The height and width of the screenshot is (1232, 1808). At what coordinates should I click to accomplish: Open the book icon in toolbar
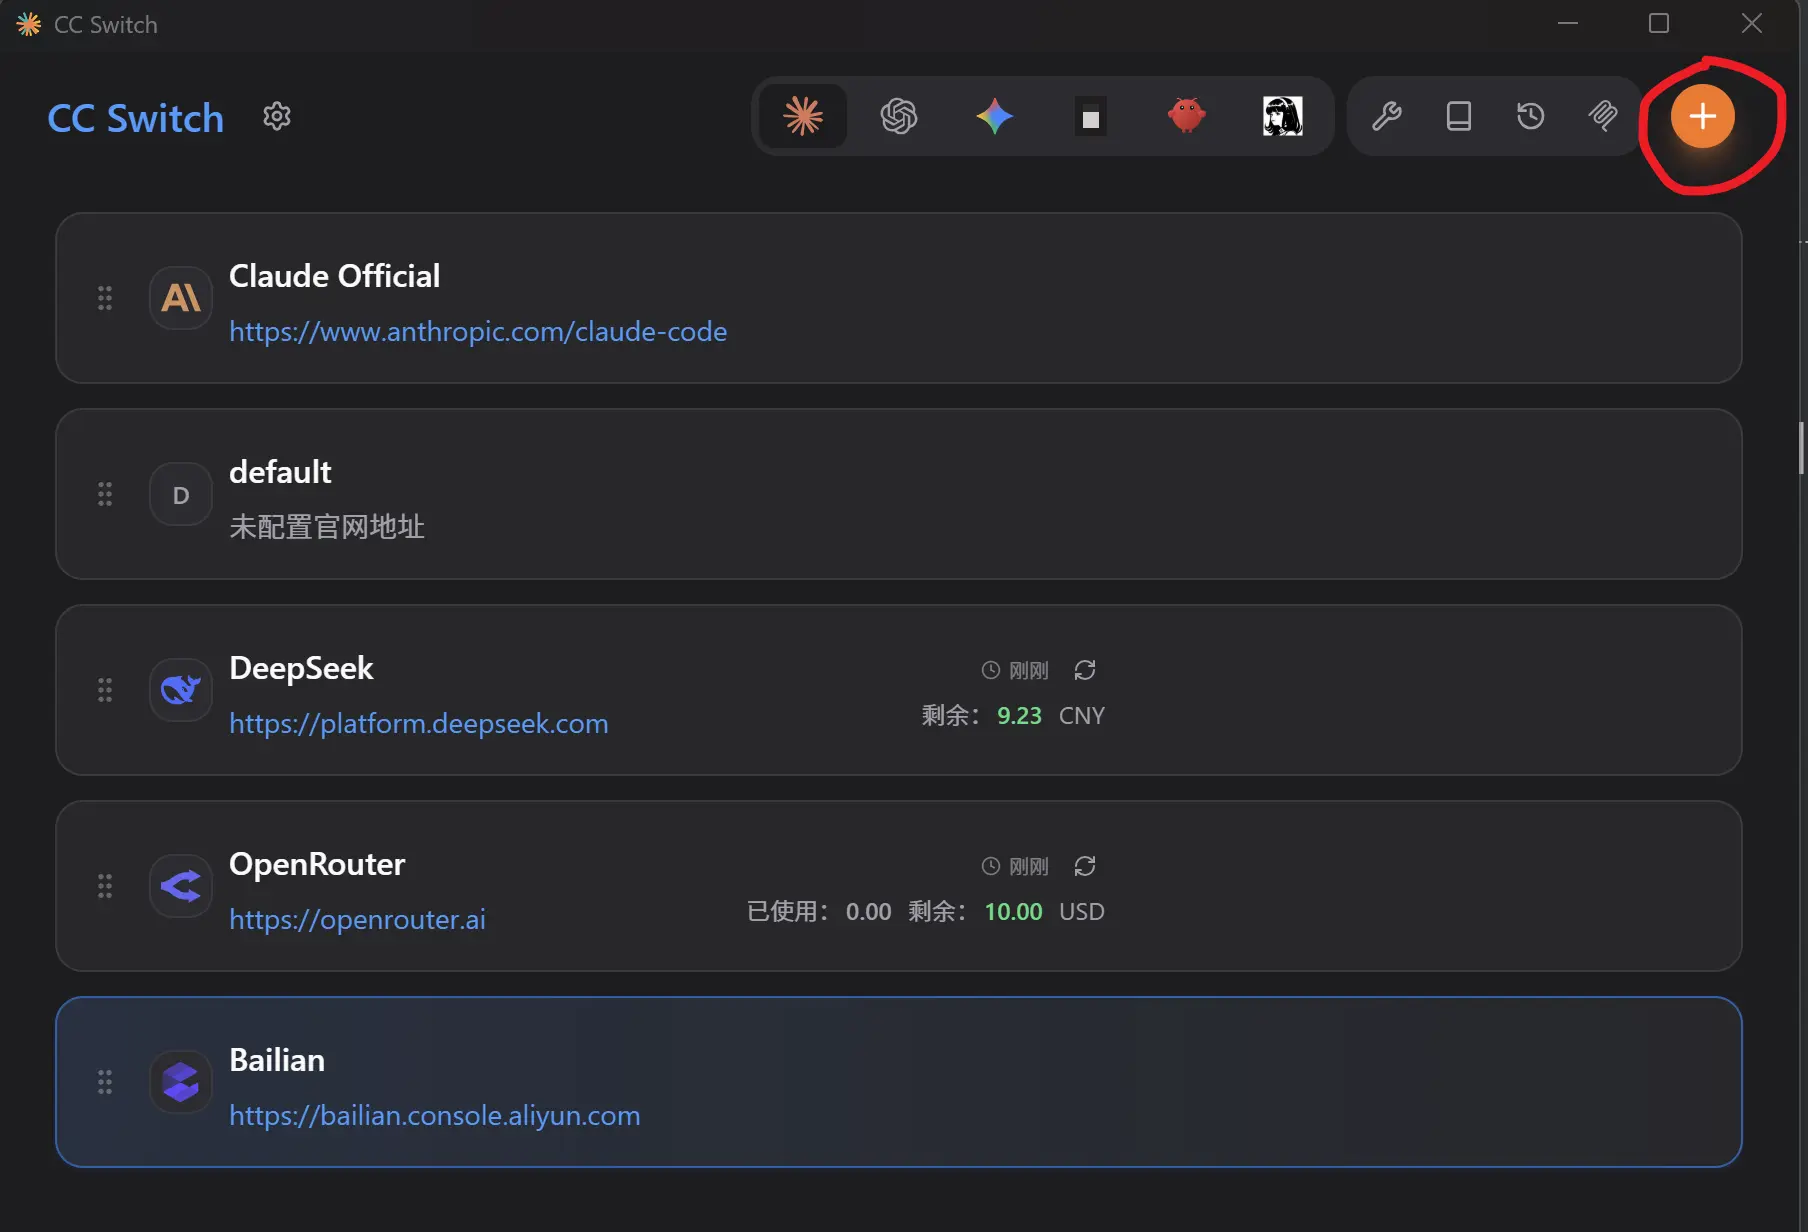pyautogui.click(x=1459, y=117)
